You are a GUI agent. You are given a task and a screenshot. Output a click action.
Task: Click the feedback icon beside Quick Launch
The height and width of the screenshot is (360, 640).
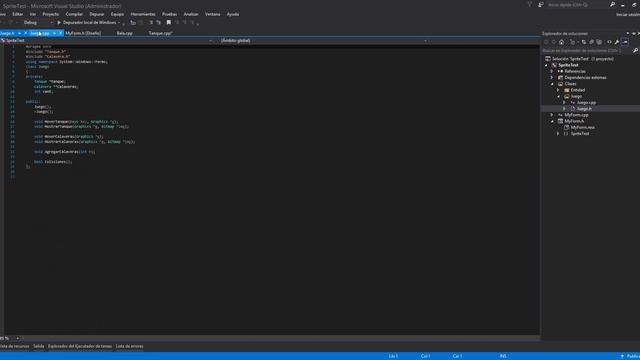tap(541, 4)
